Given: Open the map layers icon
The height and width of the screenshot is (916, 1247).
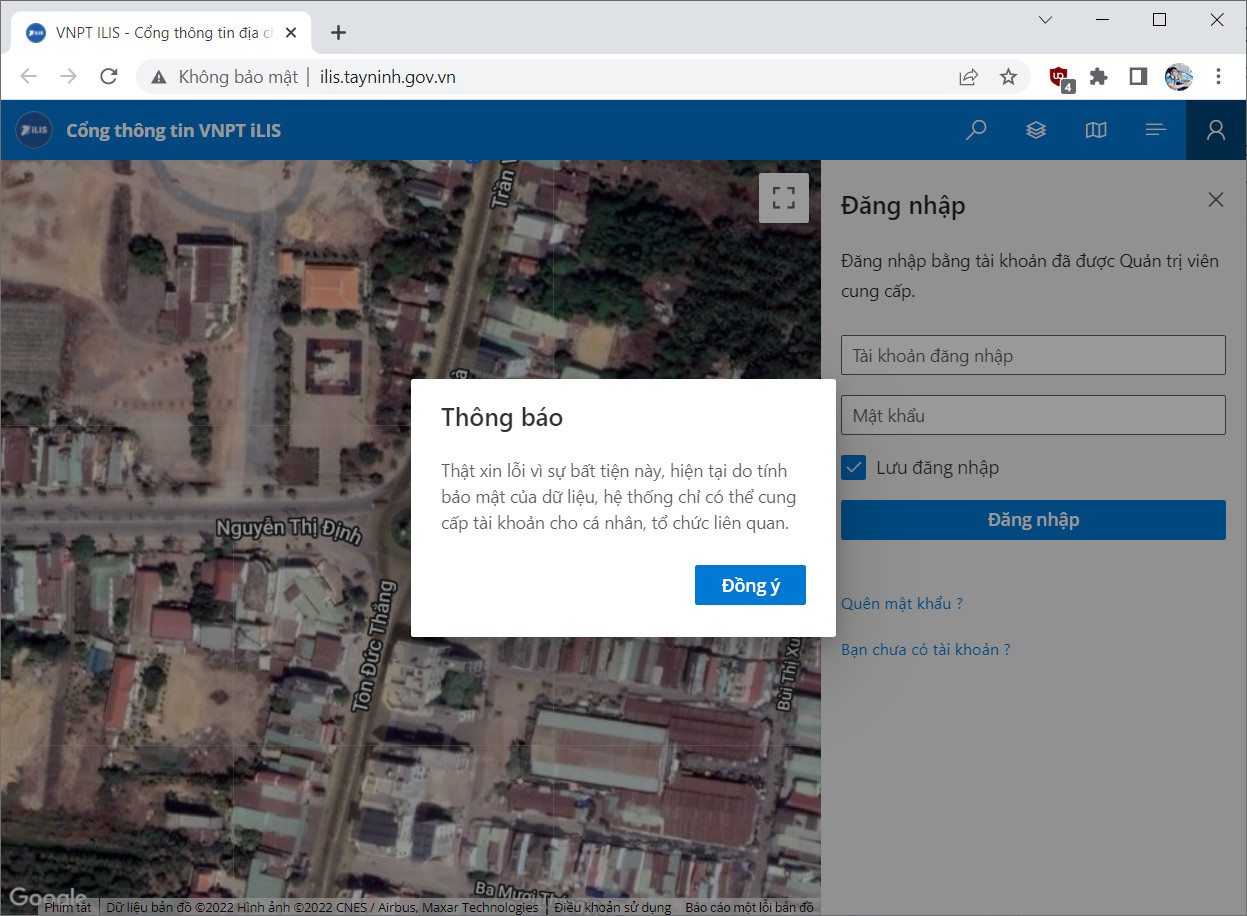Looking at the screenshot, I should [1036, 130].
